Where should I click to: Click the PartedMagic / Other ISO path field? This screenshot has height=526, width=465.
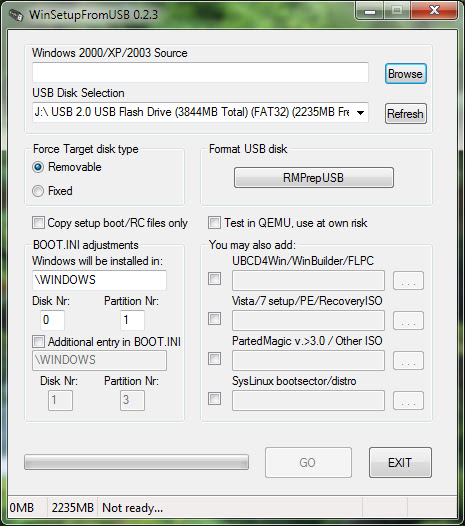point(308,361)
